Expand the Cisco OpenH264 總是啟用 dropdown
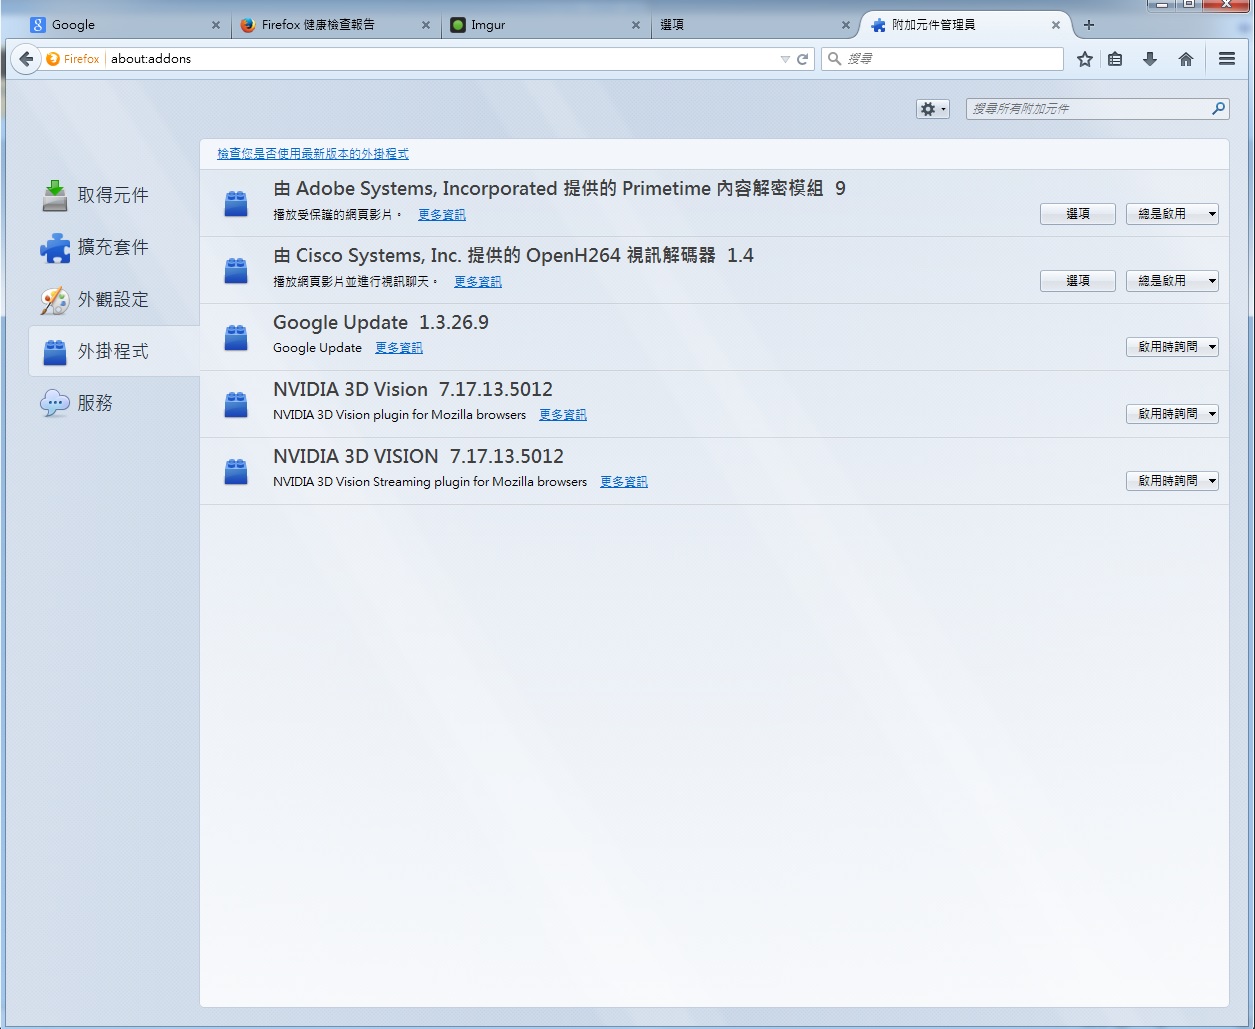The width and height of the screenshot is (1255, 1029). pyautogui.click(x=1171, y=281)
